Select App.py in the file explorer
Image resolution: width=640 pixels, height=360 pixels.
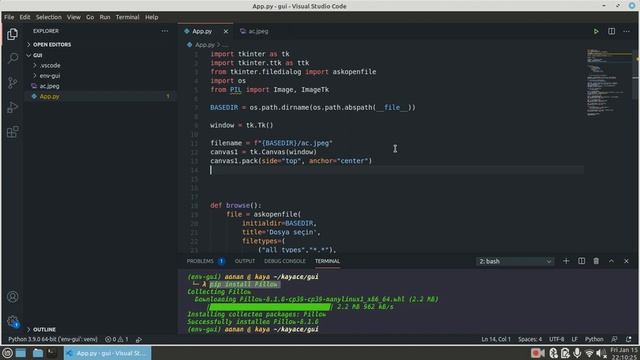pos(49,96)
